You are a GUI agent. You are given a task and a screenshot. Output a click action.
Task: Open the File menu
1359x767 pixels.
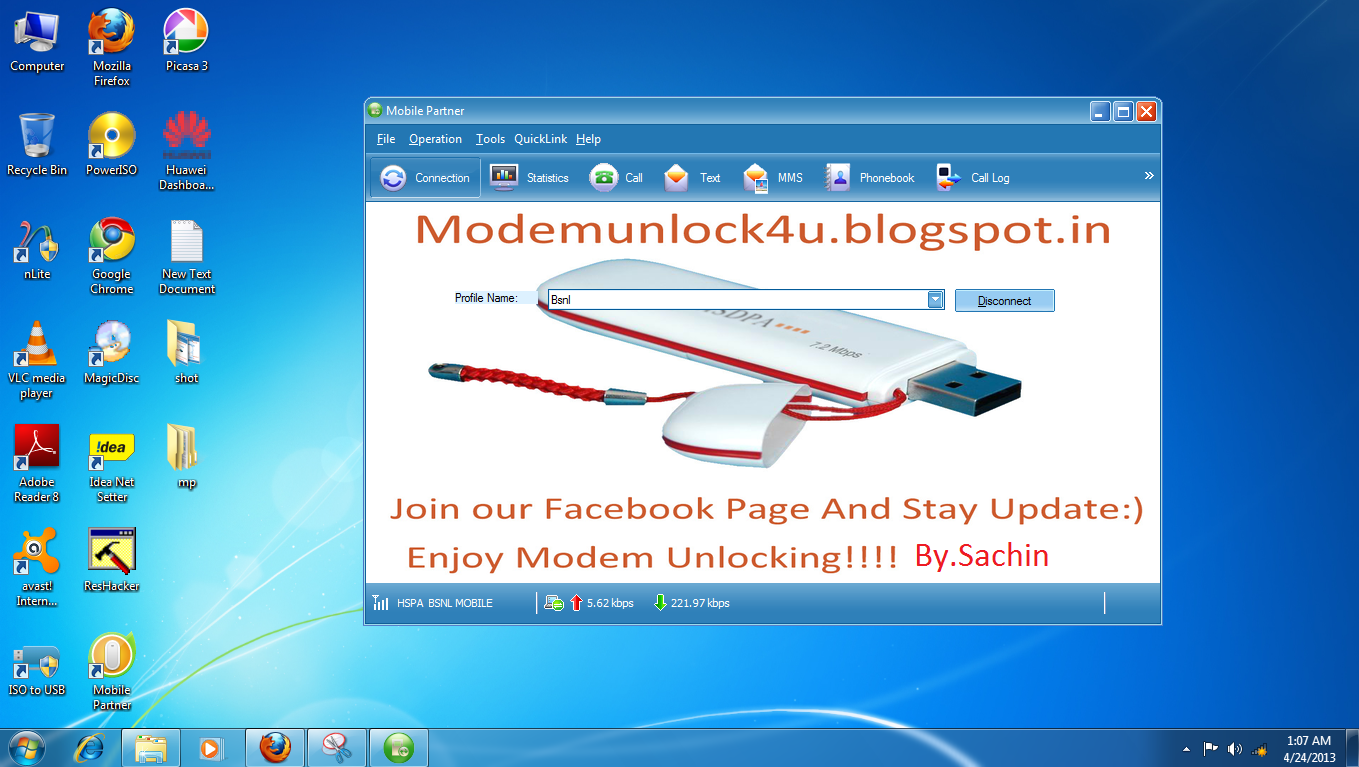click(386, 139)
